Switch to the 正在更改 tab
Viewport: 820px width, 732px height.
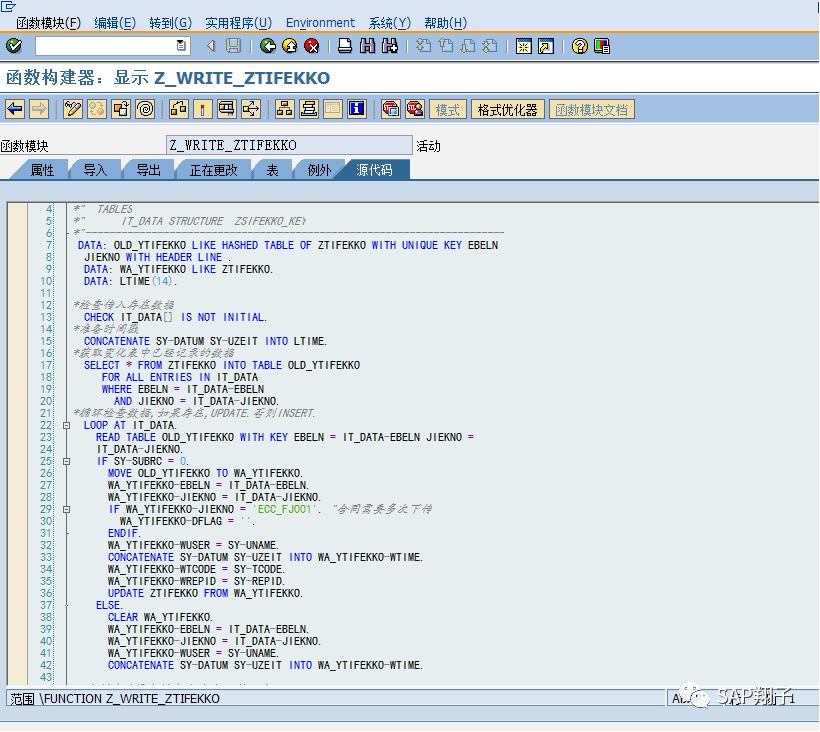(x=213, y=170)
